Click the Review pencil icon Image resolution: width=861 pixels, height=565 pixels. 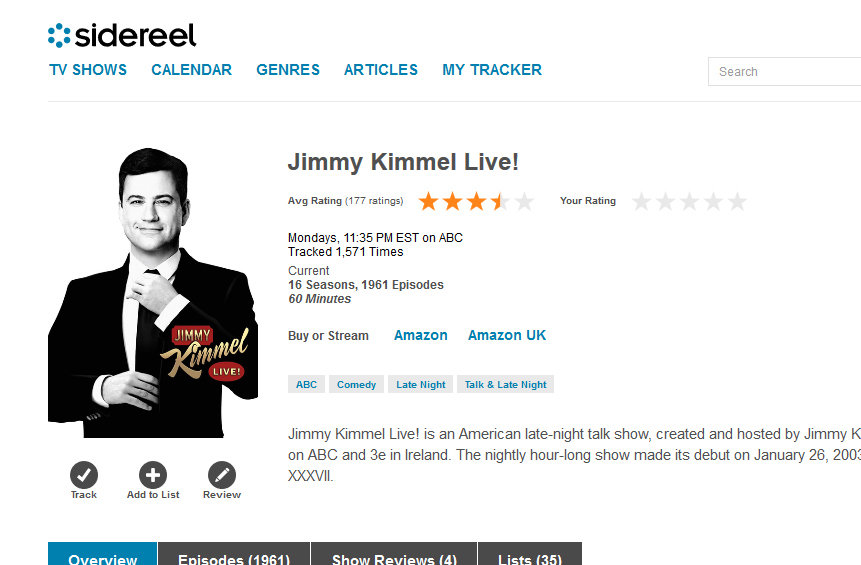(222, 475)
